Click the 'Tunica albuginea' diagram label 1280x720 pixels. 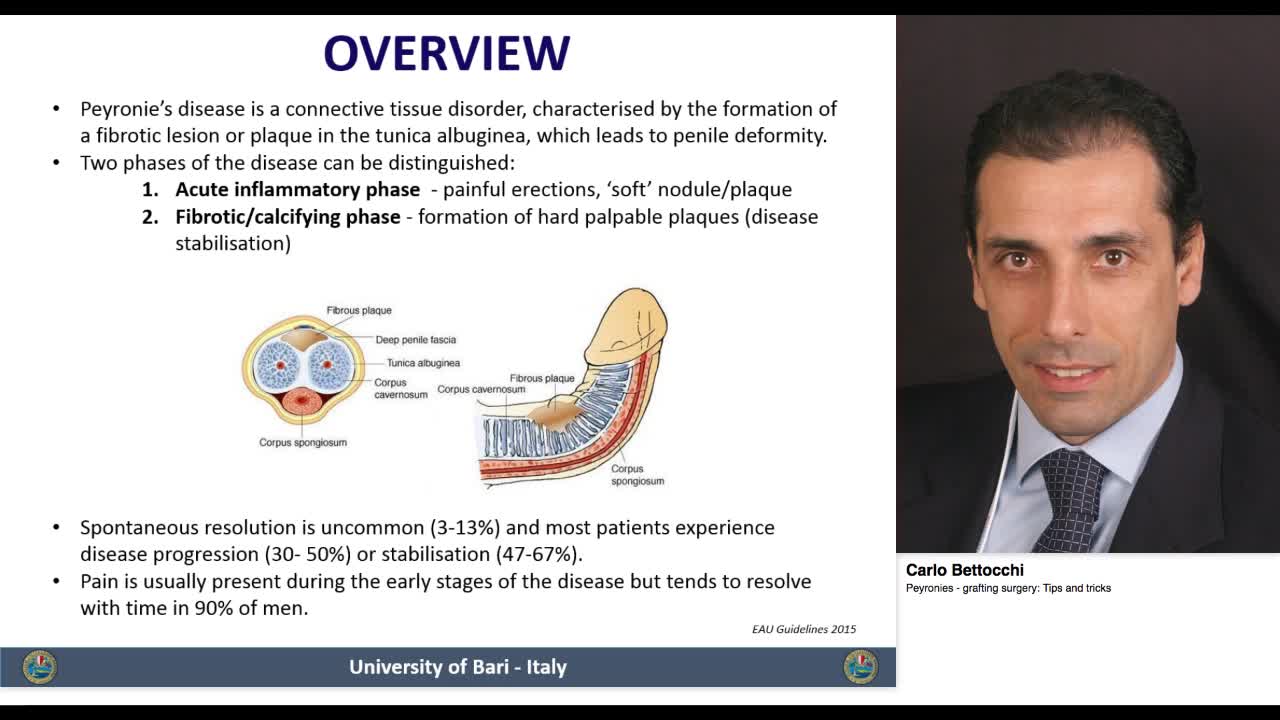[x=423, y=363]
